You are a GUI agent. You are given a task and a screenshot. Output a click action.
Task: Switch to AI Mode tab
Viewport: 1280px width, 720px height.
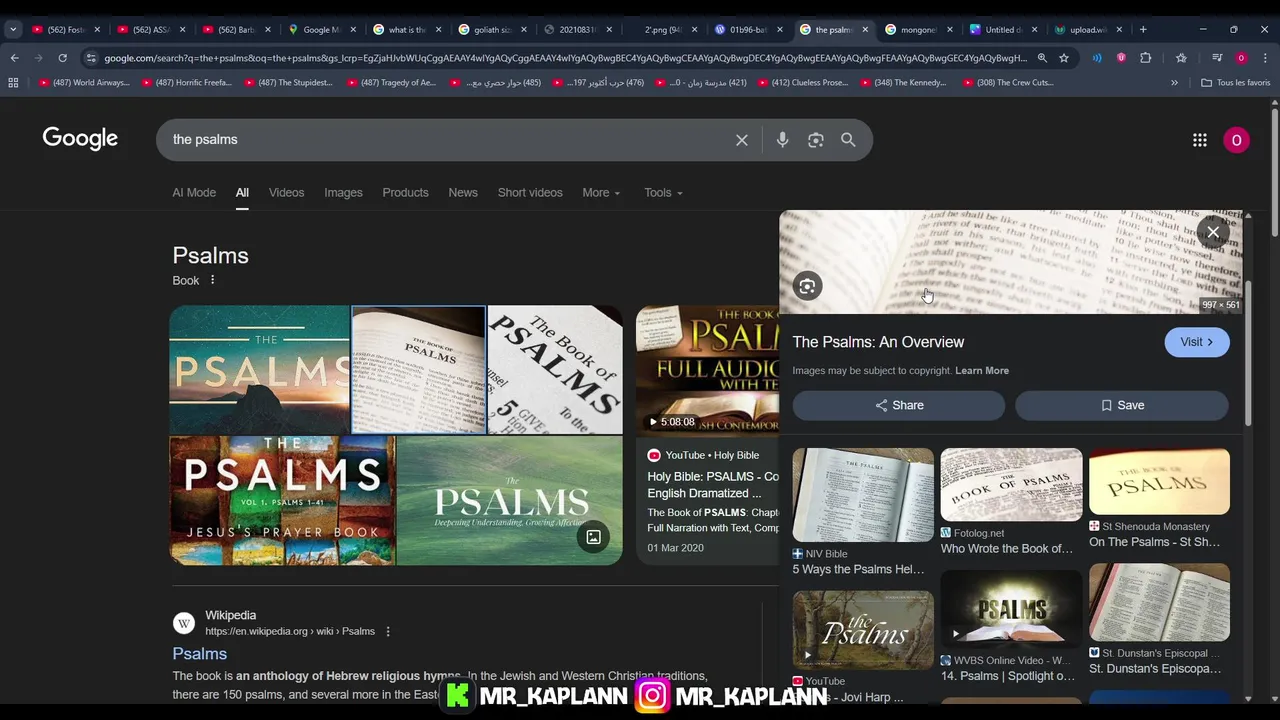point(194,192)
